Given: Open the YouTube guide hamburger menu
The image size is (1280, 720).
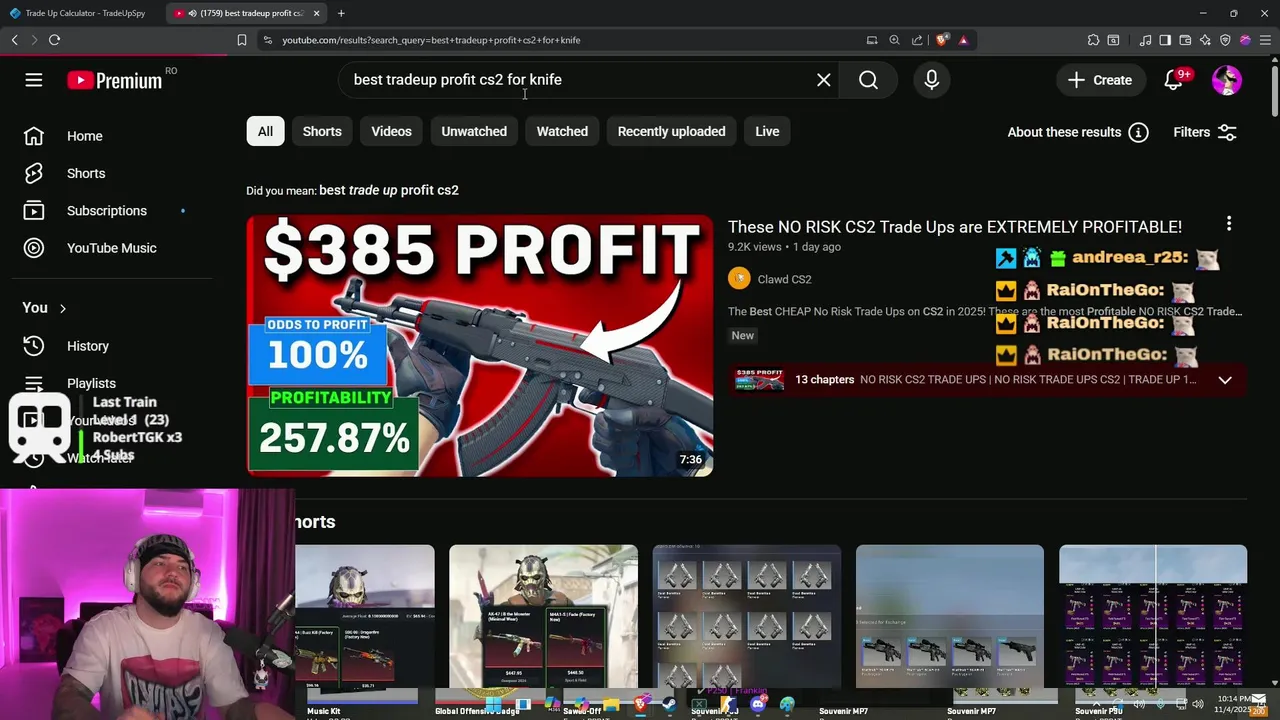Looking at the screenshot, I should coord(34,80).
